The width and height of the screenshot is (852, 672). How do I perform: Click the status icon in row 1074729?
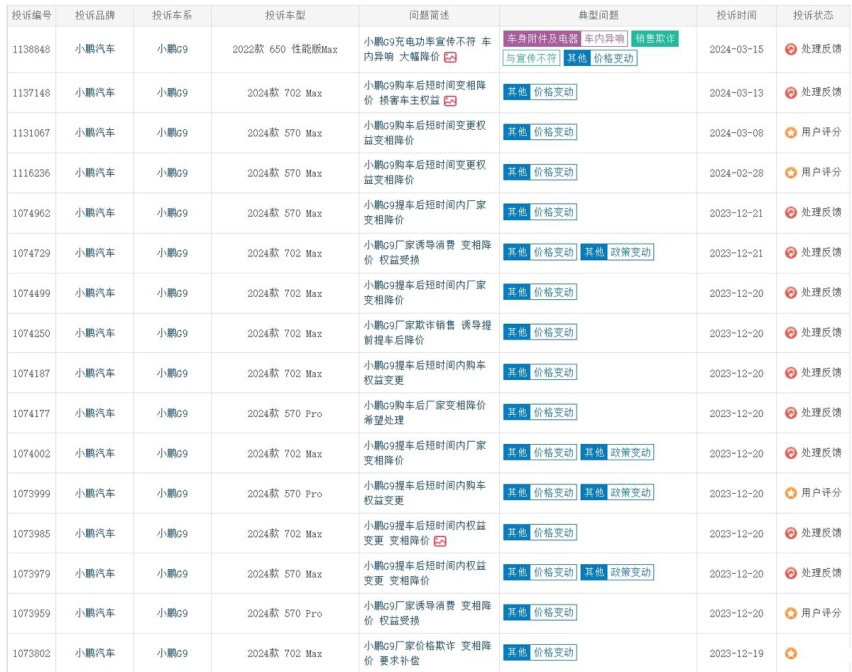click(x=791, y=253)
